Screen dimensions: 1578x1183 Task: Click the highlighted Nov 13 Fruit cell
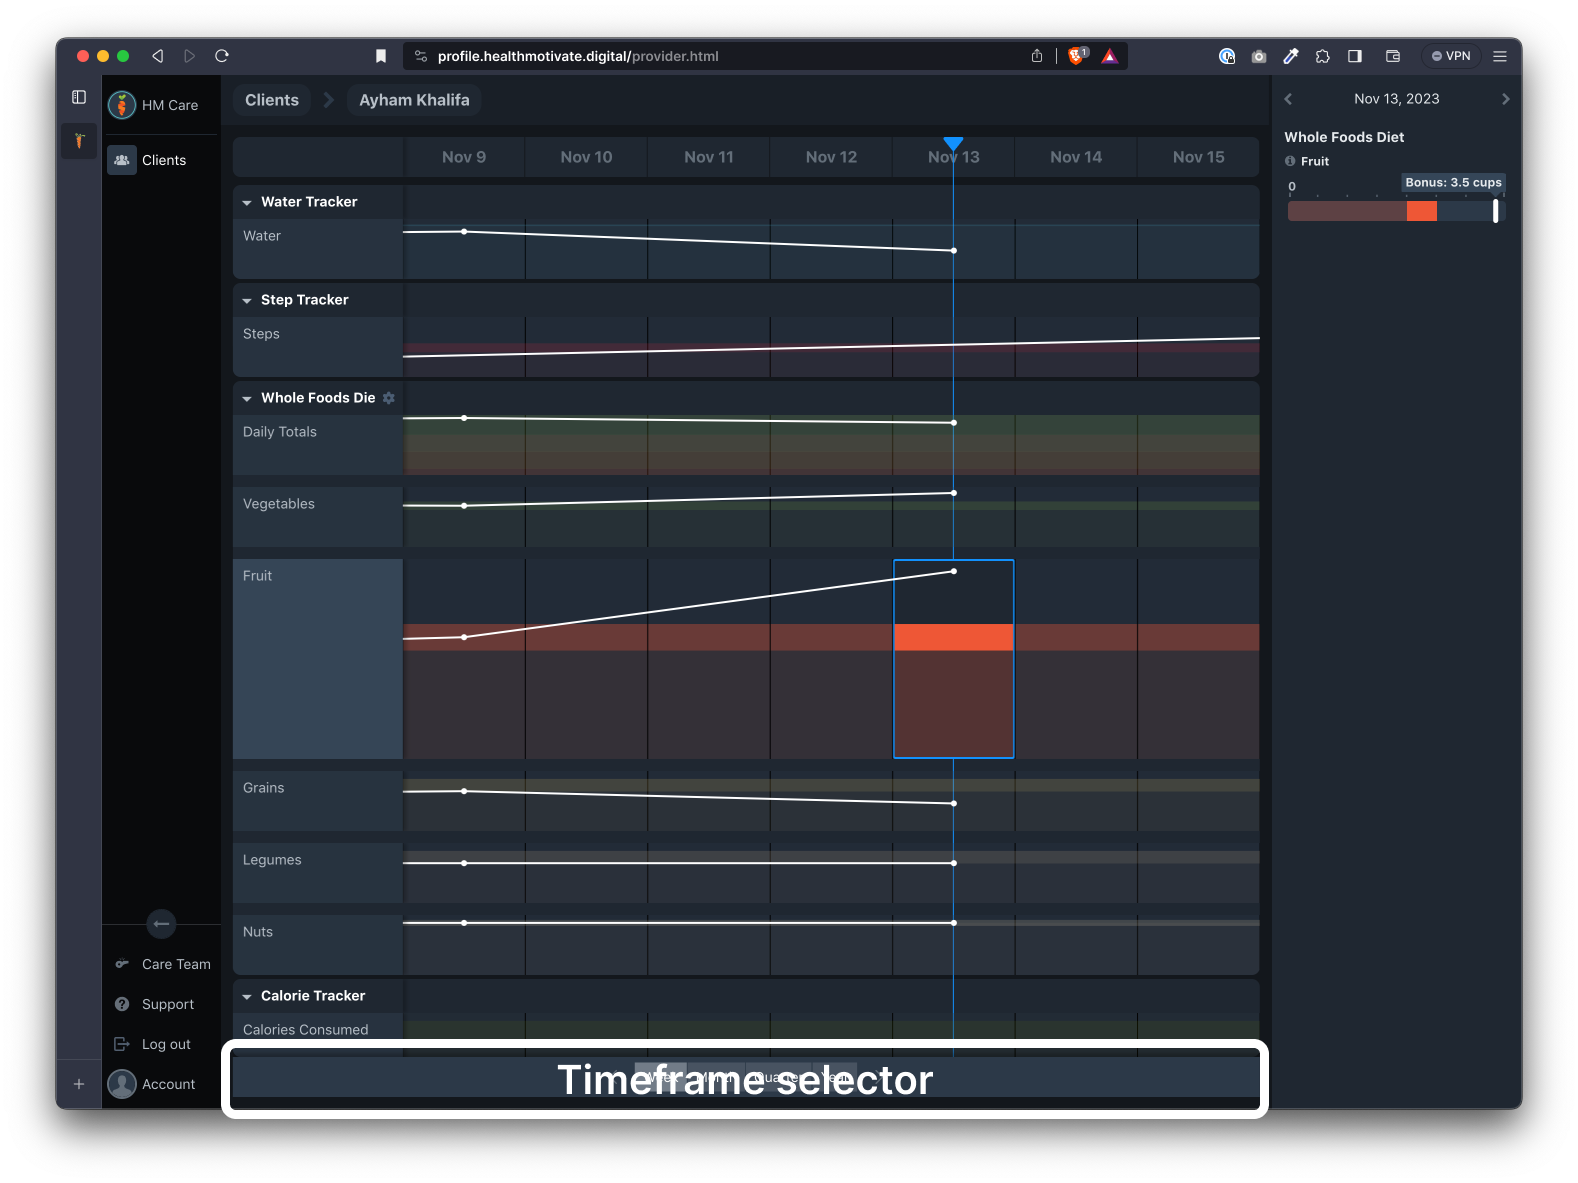tap(954, 659)
